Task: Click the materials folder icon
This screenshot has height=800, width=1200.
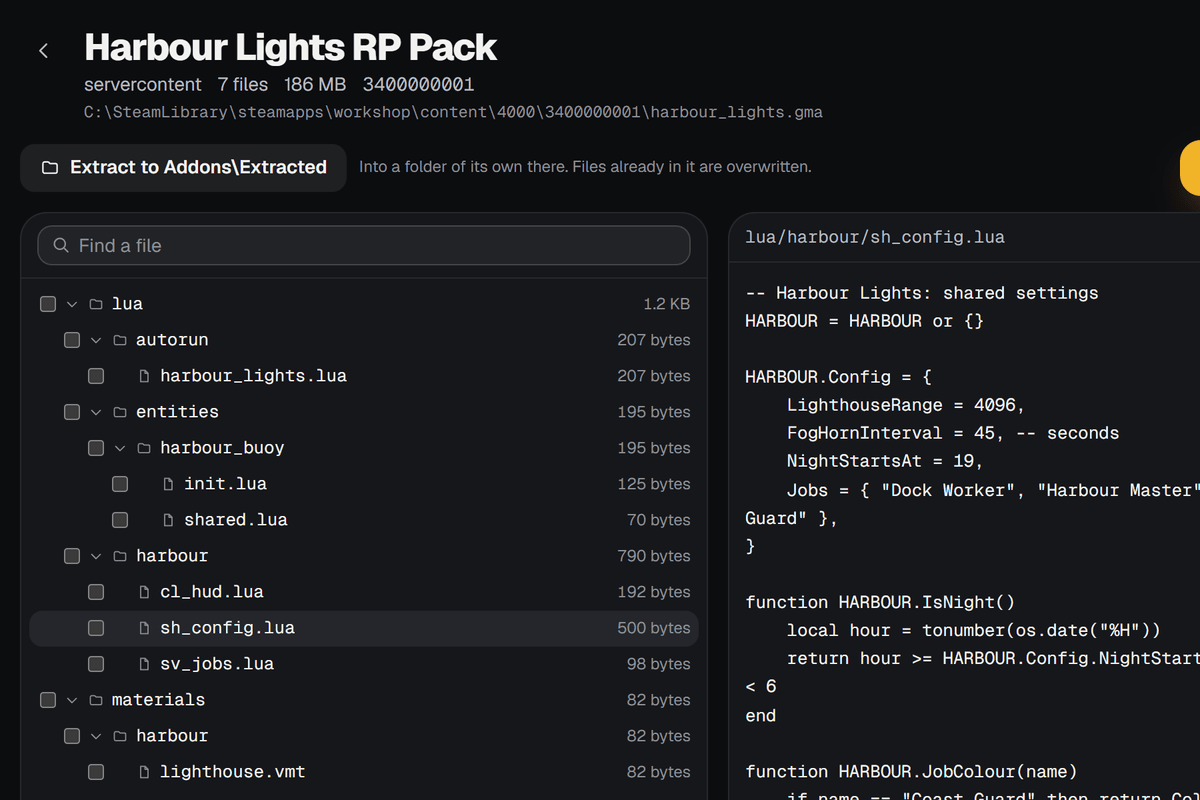Action: tap(96, 700)
